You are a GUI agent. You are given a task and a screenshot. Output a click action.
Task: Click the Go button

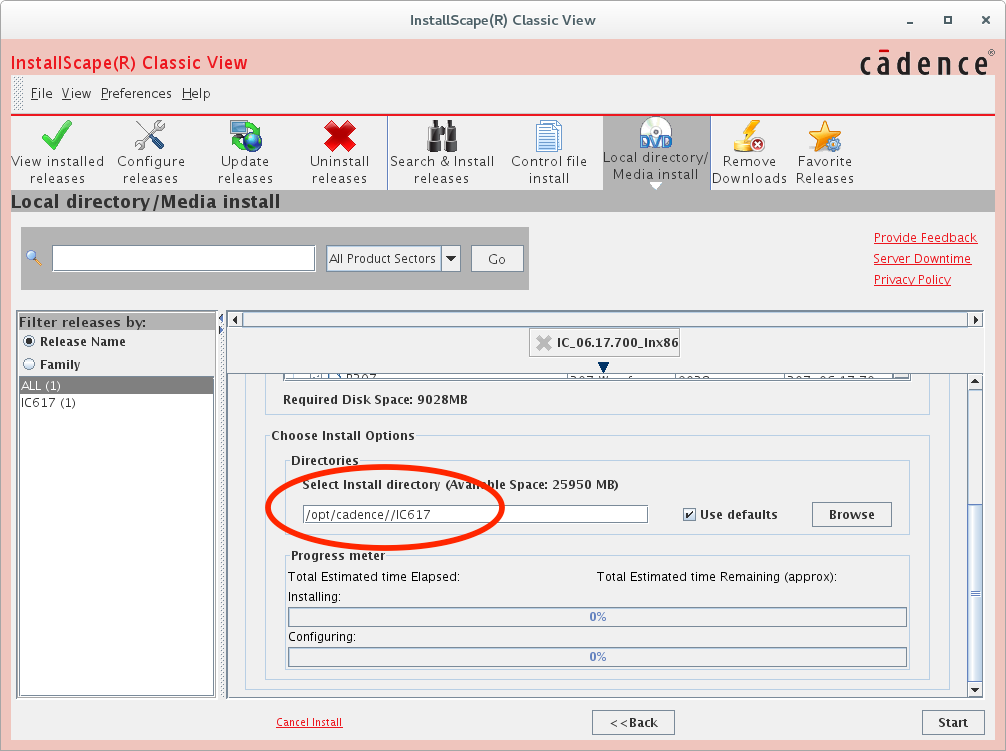[497, 259]
